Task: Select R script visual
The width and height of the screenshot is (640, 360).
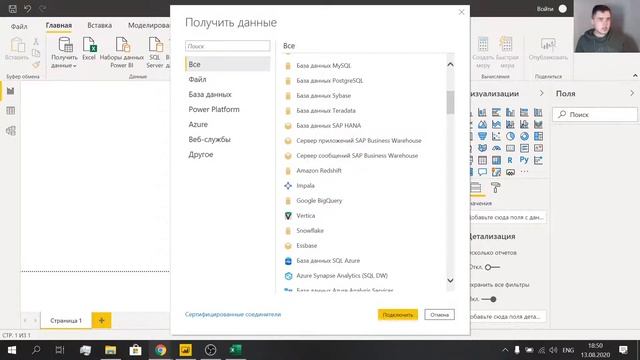Action: [510, 160]
